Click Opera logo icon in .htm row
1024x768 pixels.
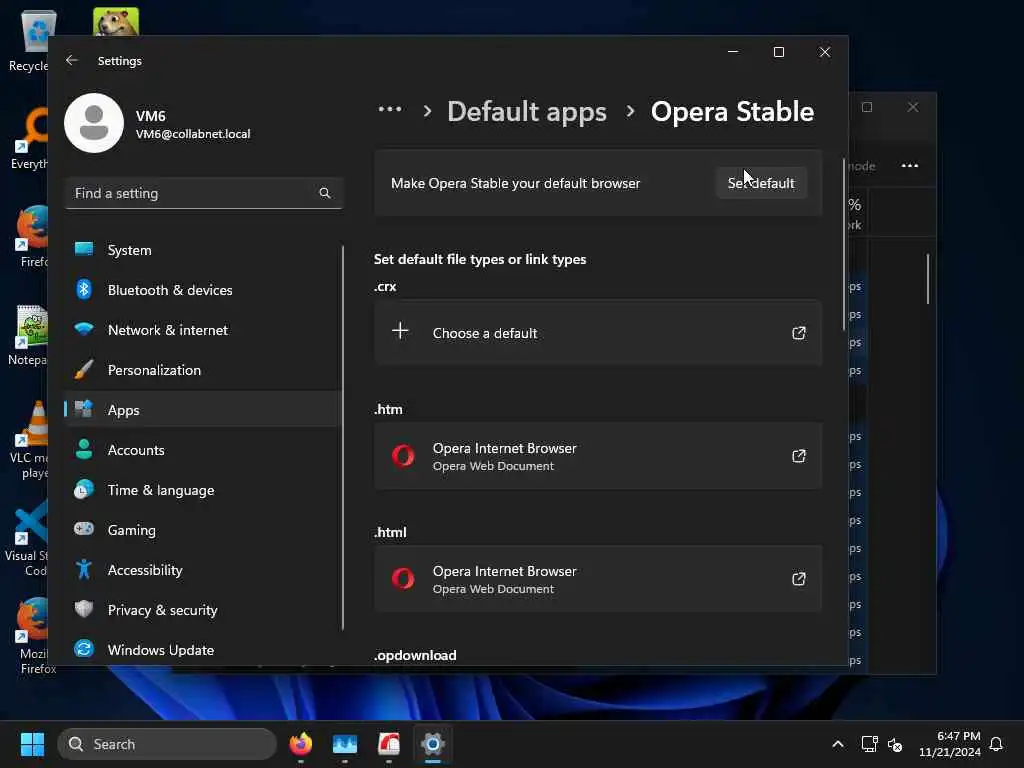(403, 456)
